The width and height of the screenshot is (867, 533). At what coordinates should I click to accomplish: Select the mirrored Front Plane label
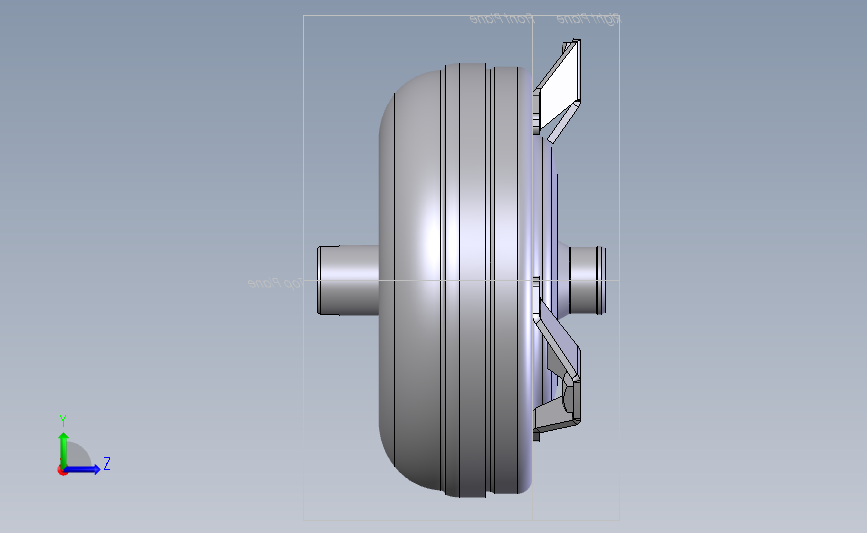coord(502,19)
